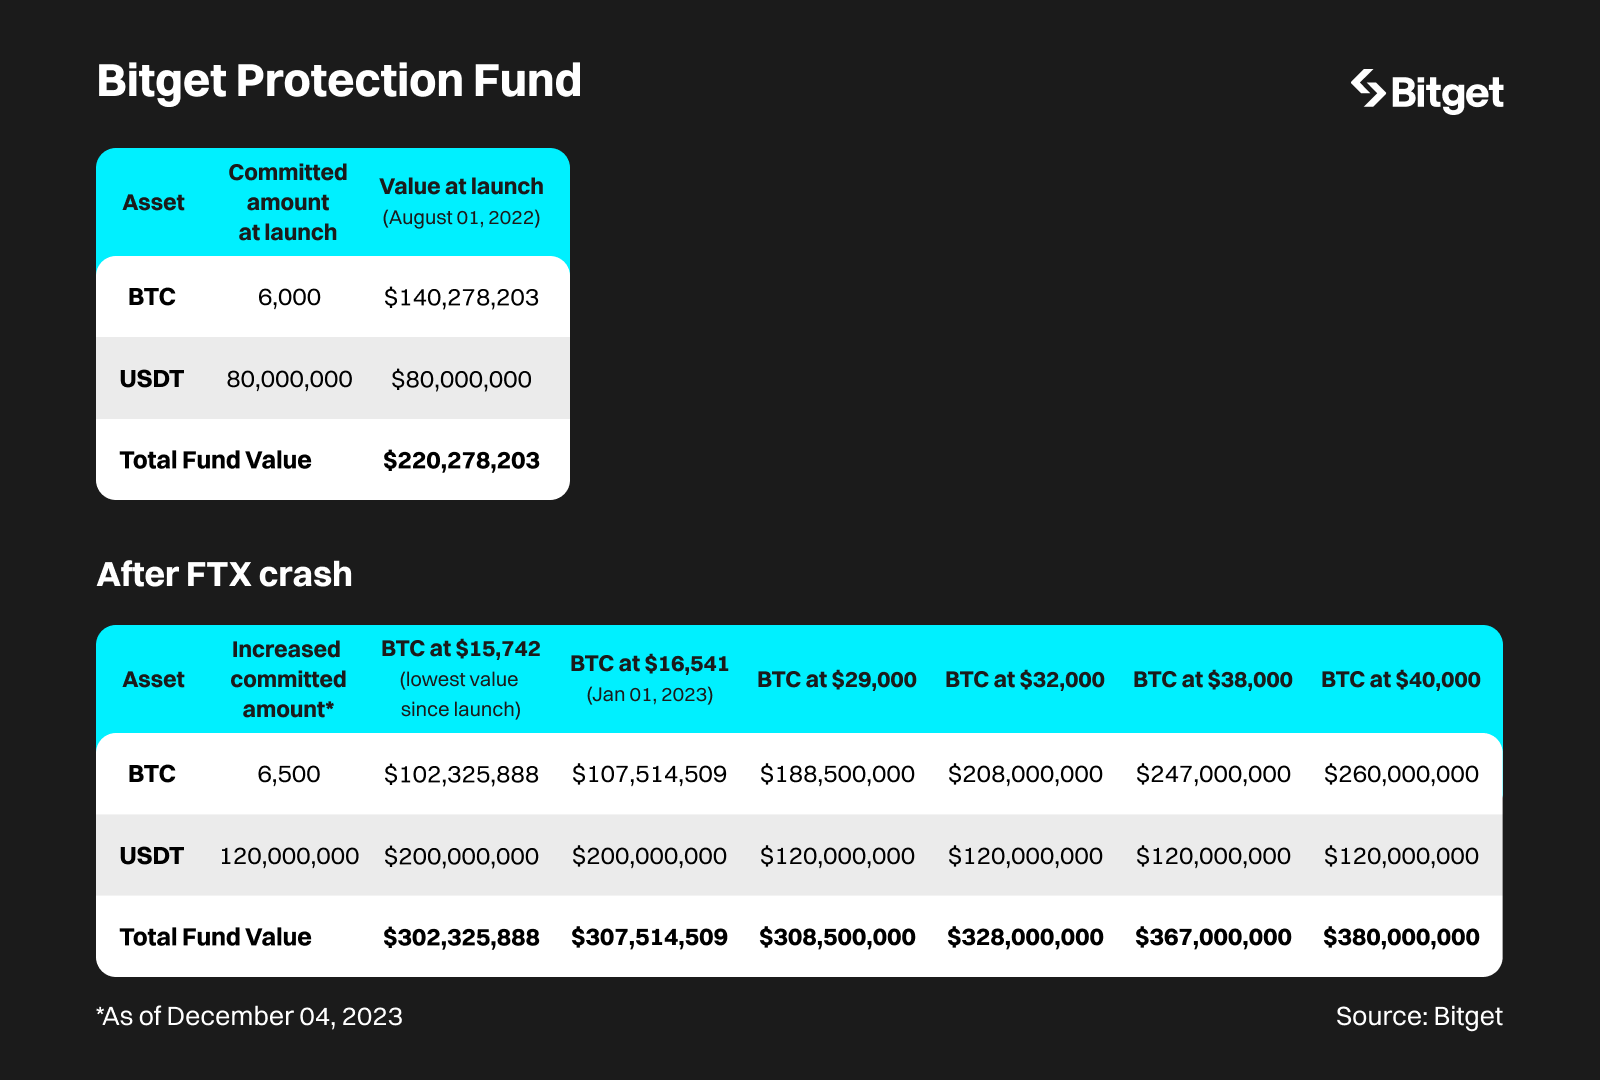Click the BTC at $40,000 column header
This screenshot has height=1080, width=1600.
1401,680
